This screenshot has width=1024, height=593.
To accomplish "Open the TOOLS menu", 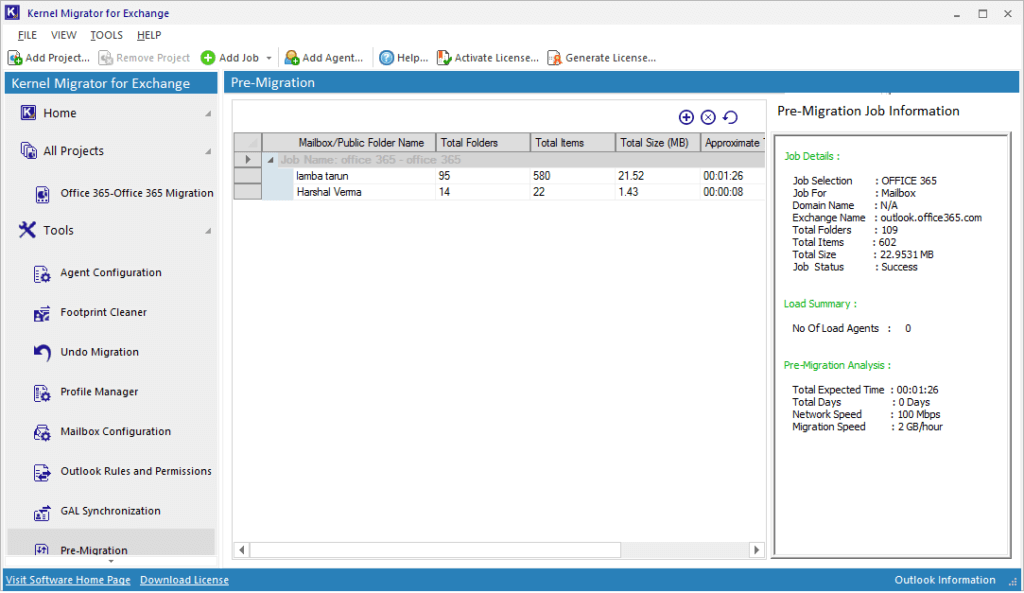I will (x=106, y=34).
